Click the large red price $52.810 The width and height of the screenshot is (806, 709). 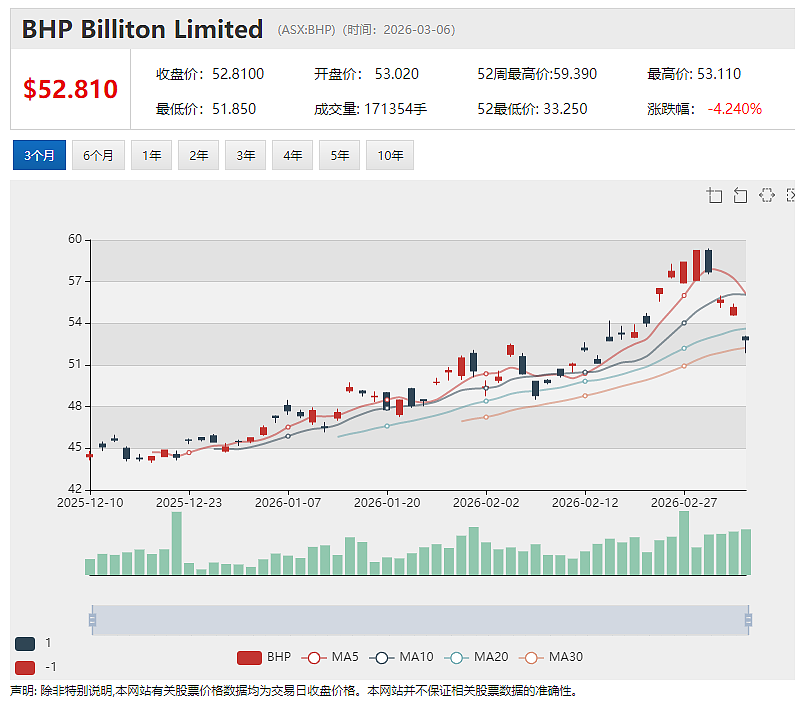tap(70, 89)
